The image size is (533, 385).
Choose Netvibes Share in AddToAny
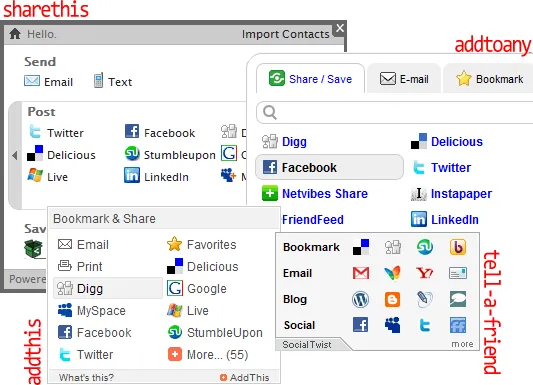coord(315,193)
